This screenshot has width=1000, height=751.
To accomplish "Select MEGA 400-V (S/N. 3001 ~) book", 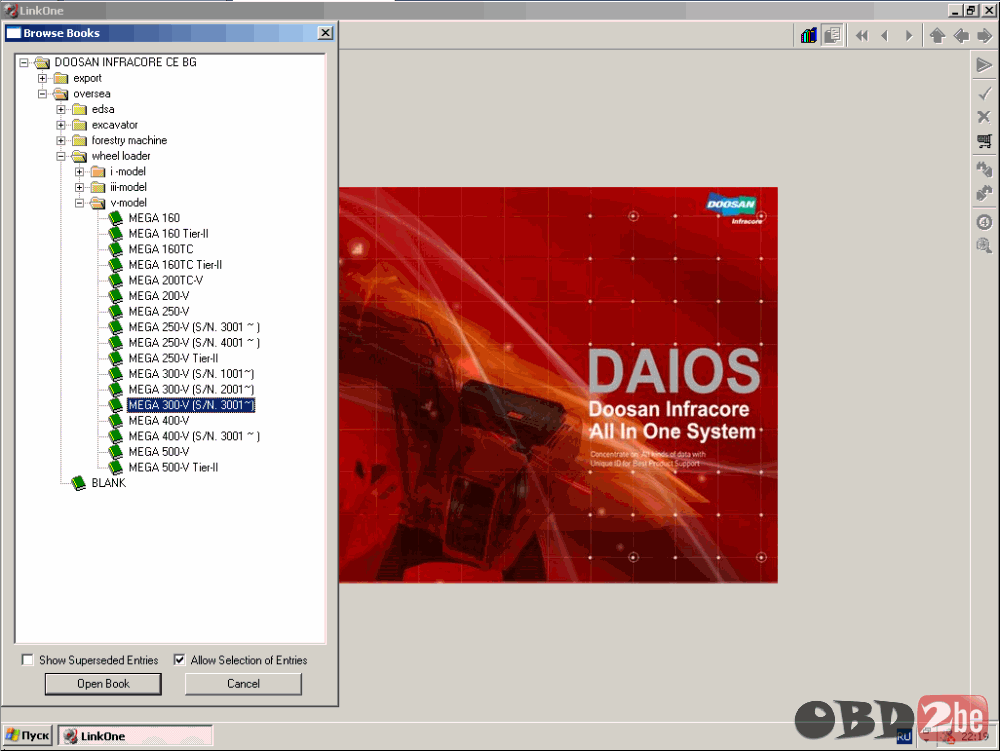I will click(x=194, y=436).
